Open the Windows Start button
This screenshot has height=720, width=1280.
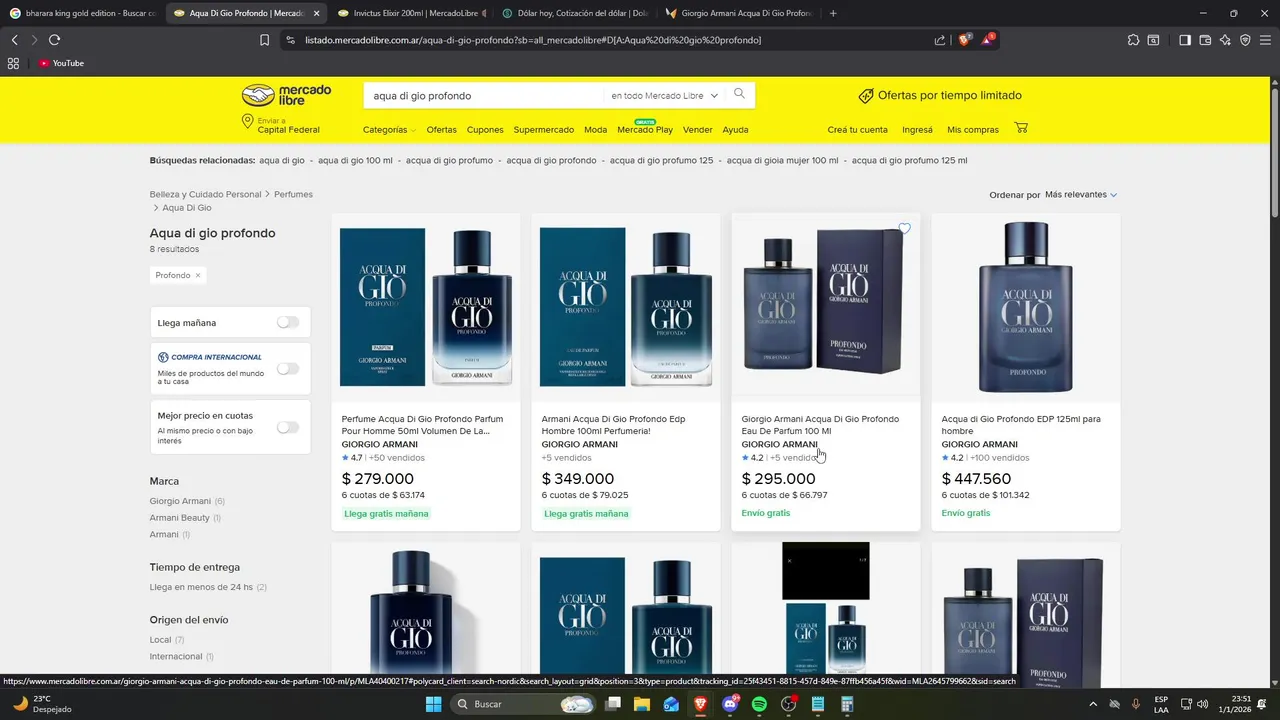[x=433, y=704]
